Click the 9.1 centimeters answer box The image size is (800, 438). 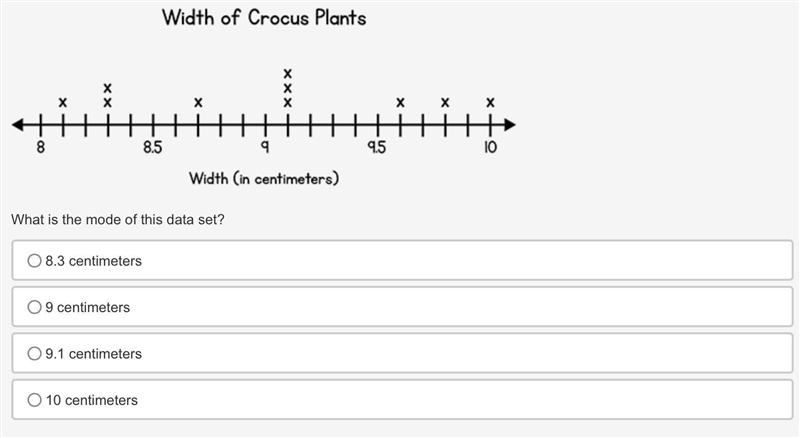(x=402, y=353)
